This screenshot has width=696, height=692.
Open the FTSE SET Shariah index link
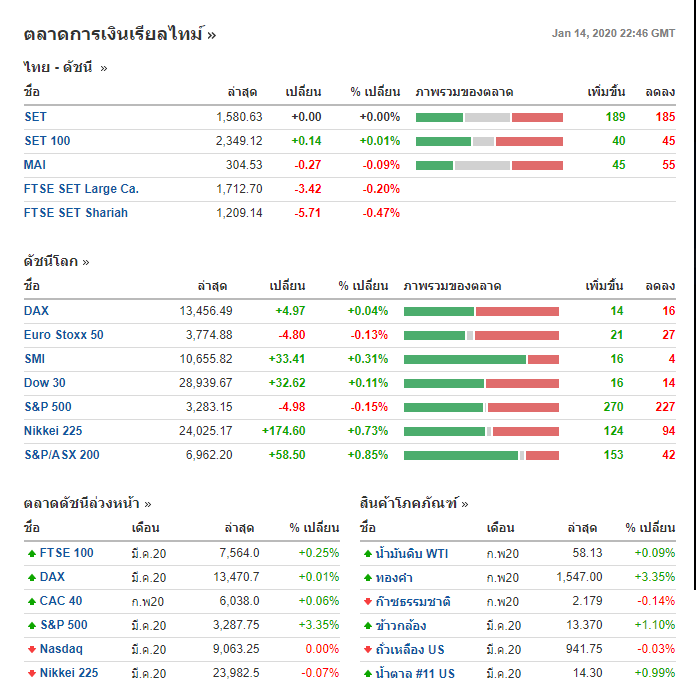tap(76, 213)
